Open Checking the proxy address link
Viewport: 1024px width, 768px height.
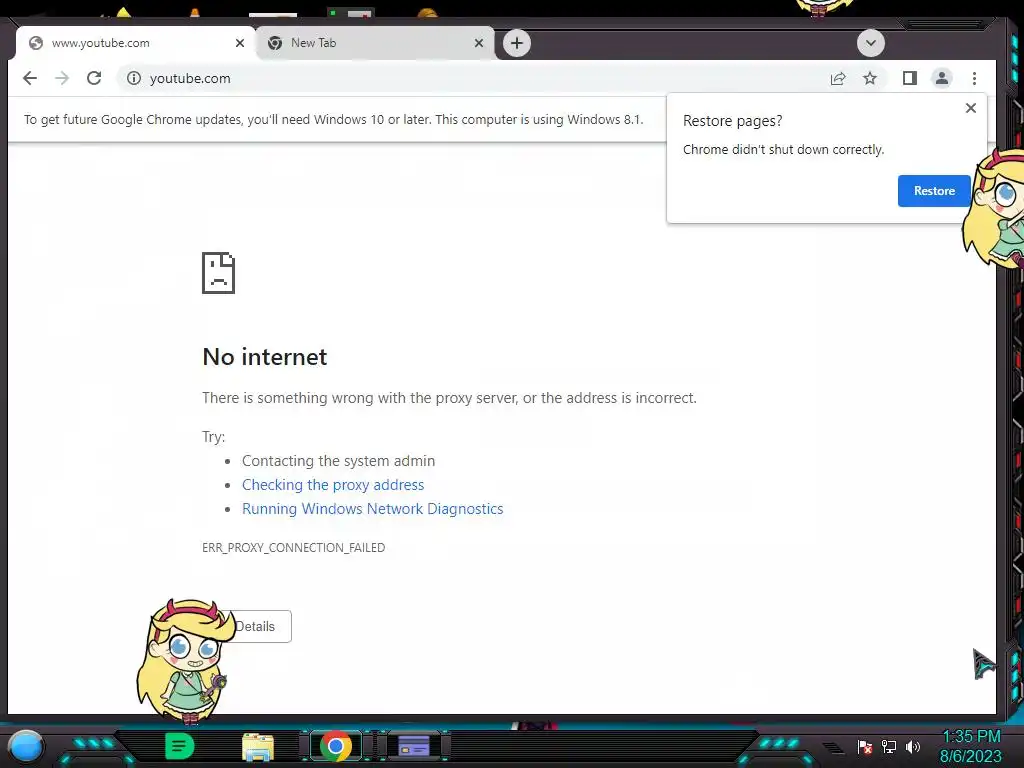[333, 485]
